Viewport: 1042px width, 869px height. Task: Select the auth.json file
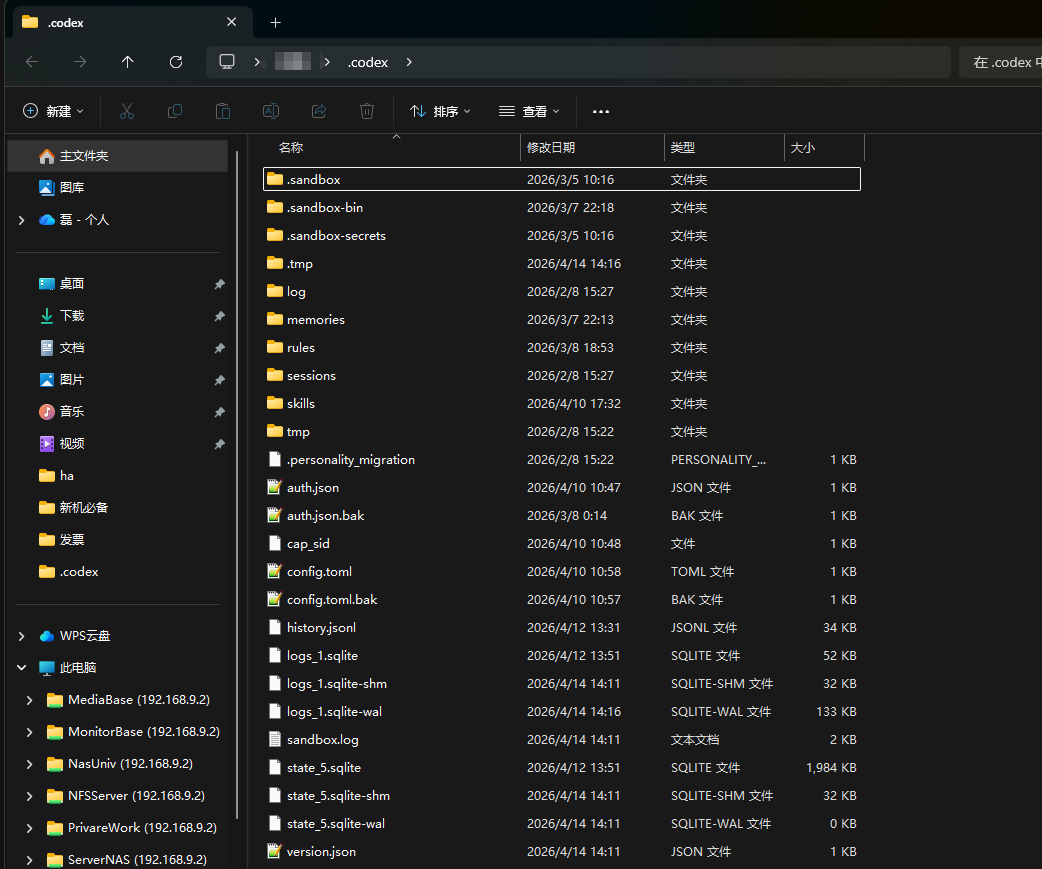tap(562, 488)
